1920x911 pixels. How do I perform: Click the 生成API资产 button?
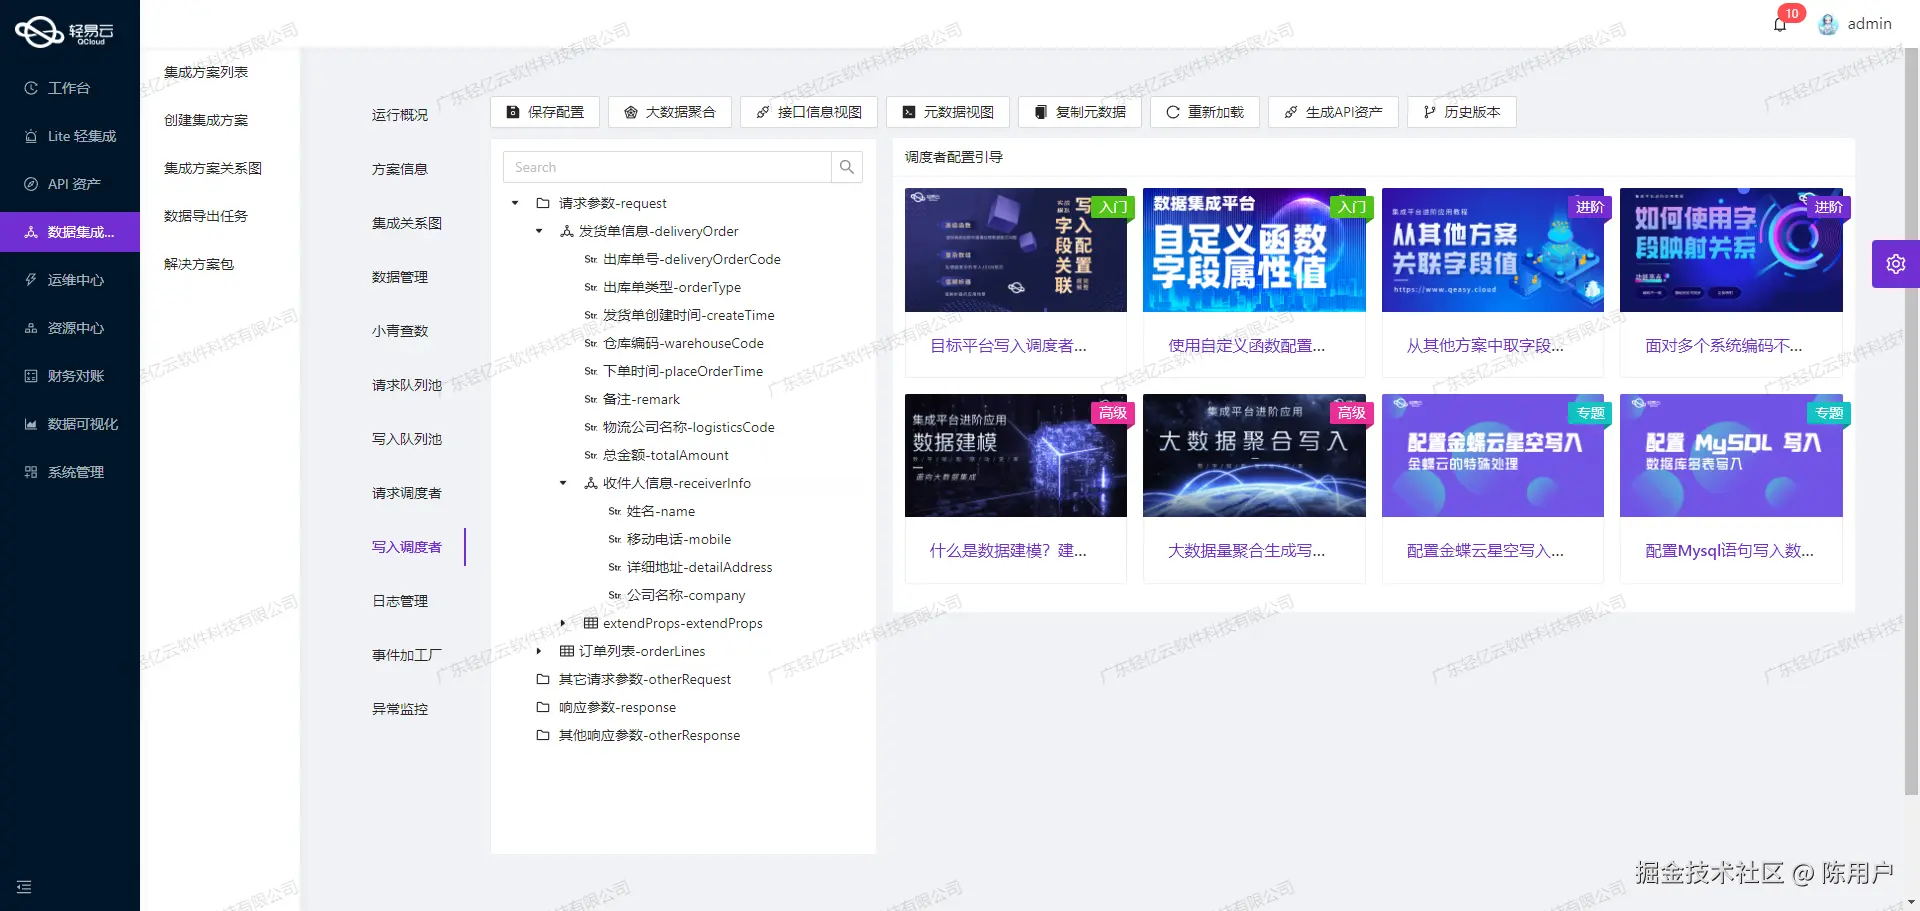1332,112
